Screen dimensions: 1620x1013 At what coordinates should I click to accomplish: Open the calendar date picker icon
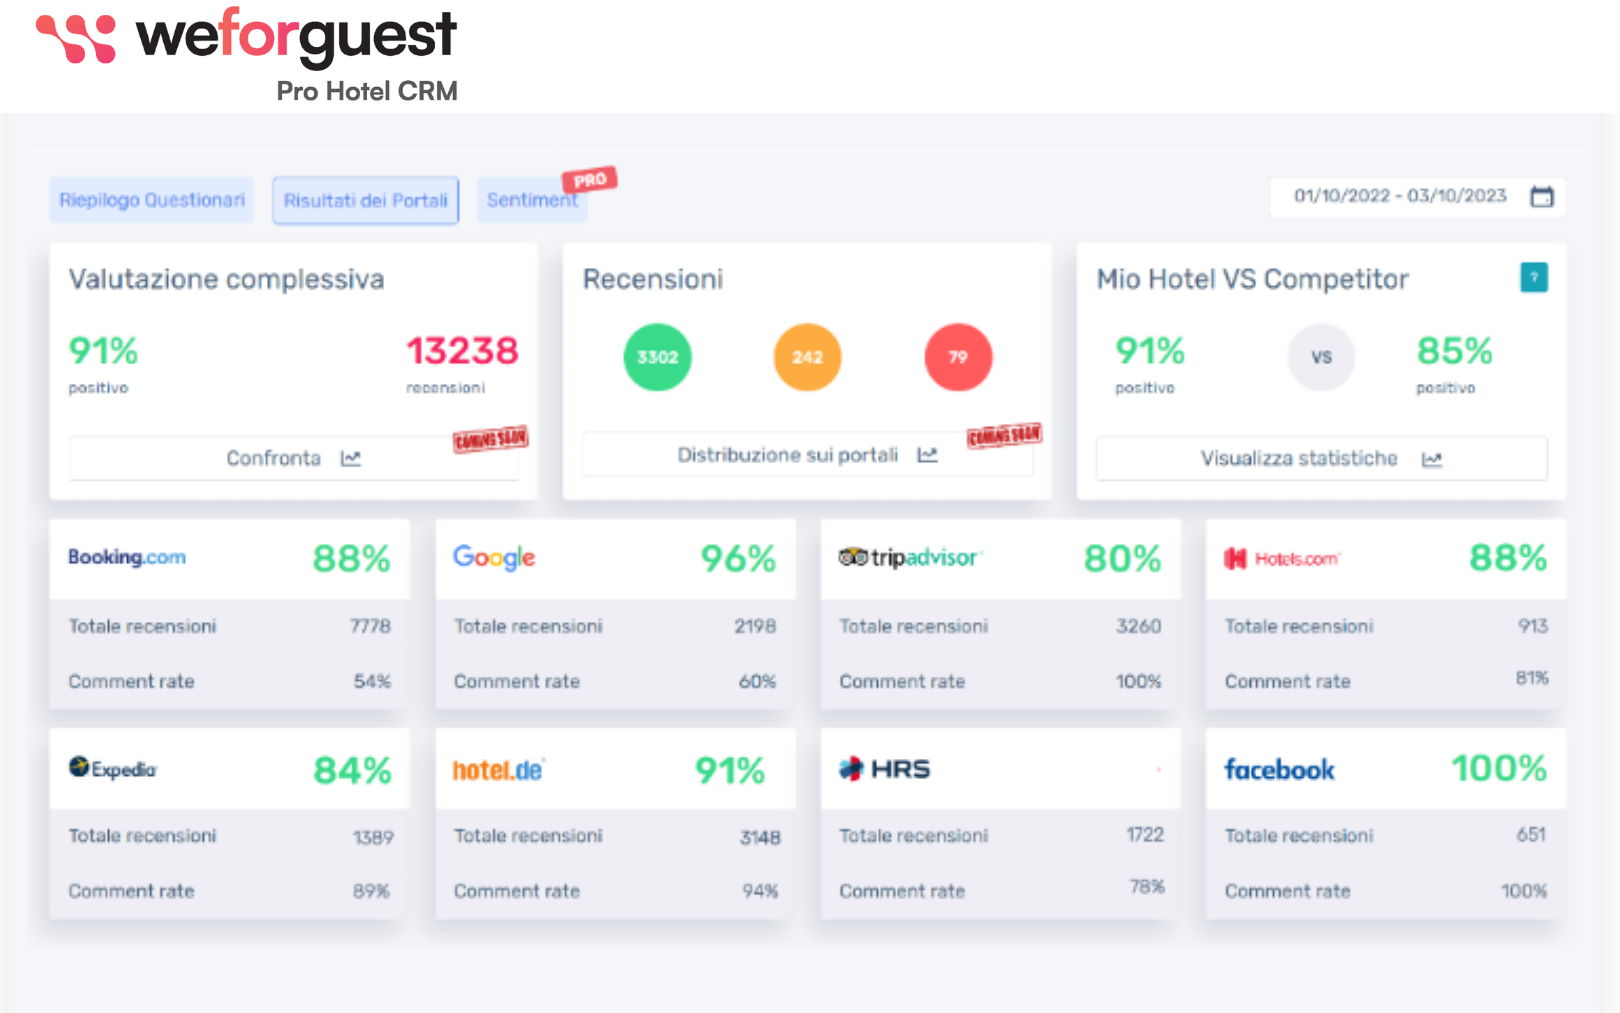click(1542, 197)
